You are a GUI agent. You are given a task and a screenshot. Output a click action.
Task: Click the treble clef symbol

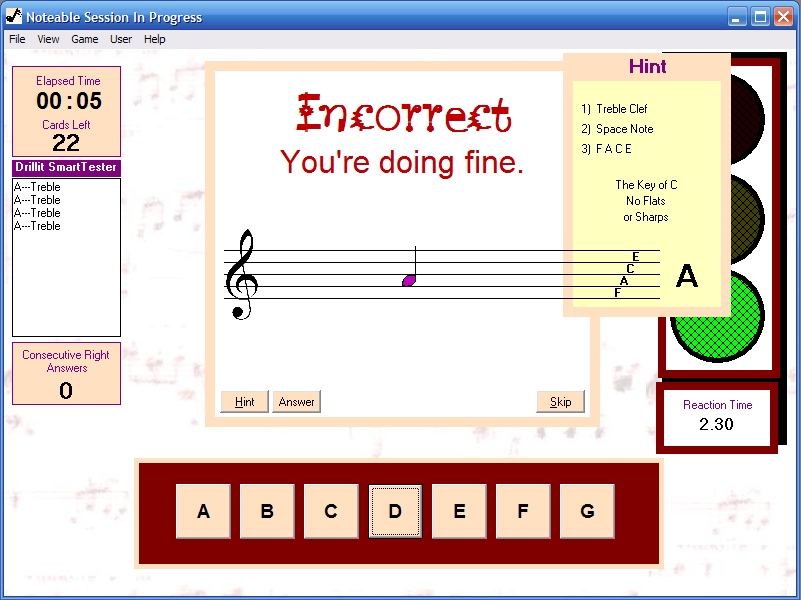pos(242,274)
